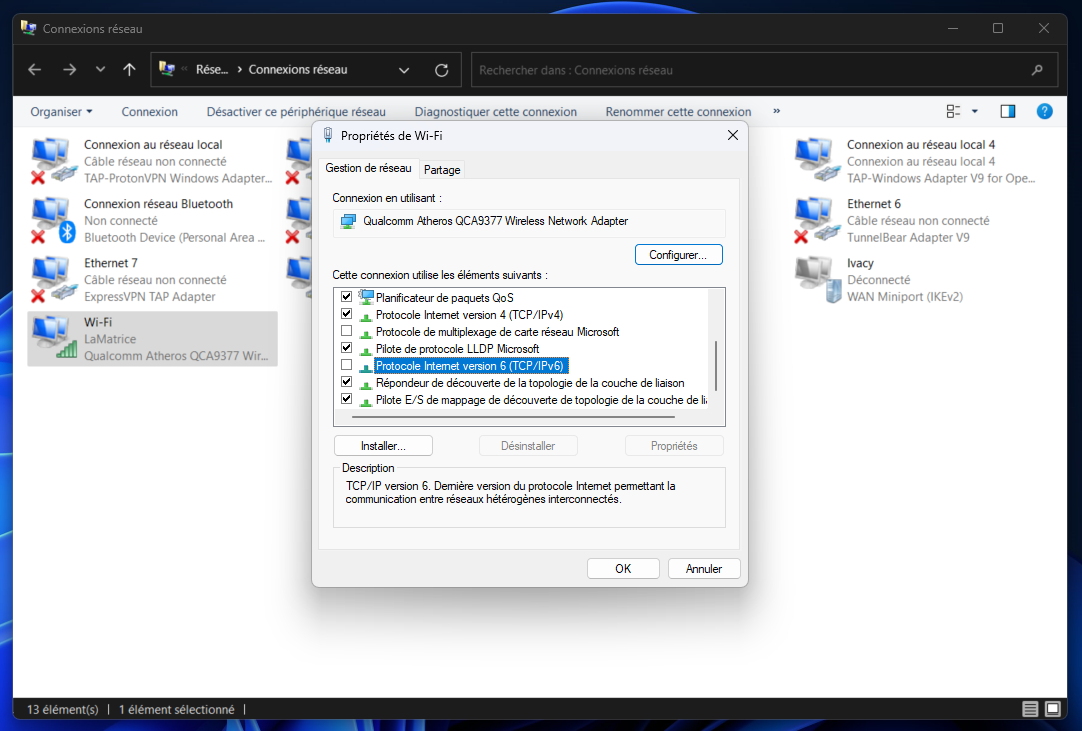Image resolution: width=1082 pixels, height=731 pixels.
Task: Click the Installer... button
Action: [x=383, y=446]
